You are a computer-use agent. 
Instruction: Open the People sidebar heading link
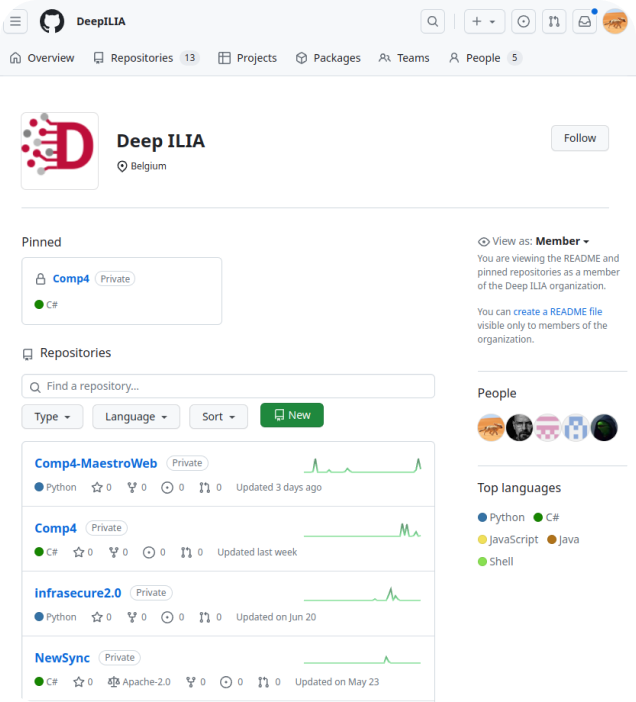tap(497, 393)
